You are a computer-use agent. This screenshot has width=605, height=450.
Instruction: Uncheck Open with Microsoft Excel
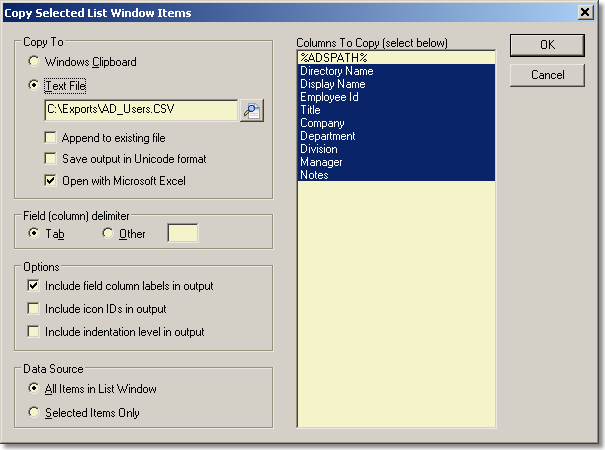click(51, 181)
